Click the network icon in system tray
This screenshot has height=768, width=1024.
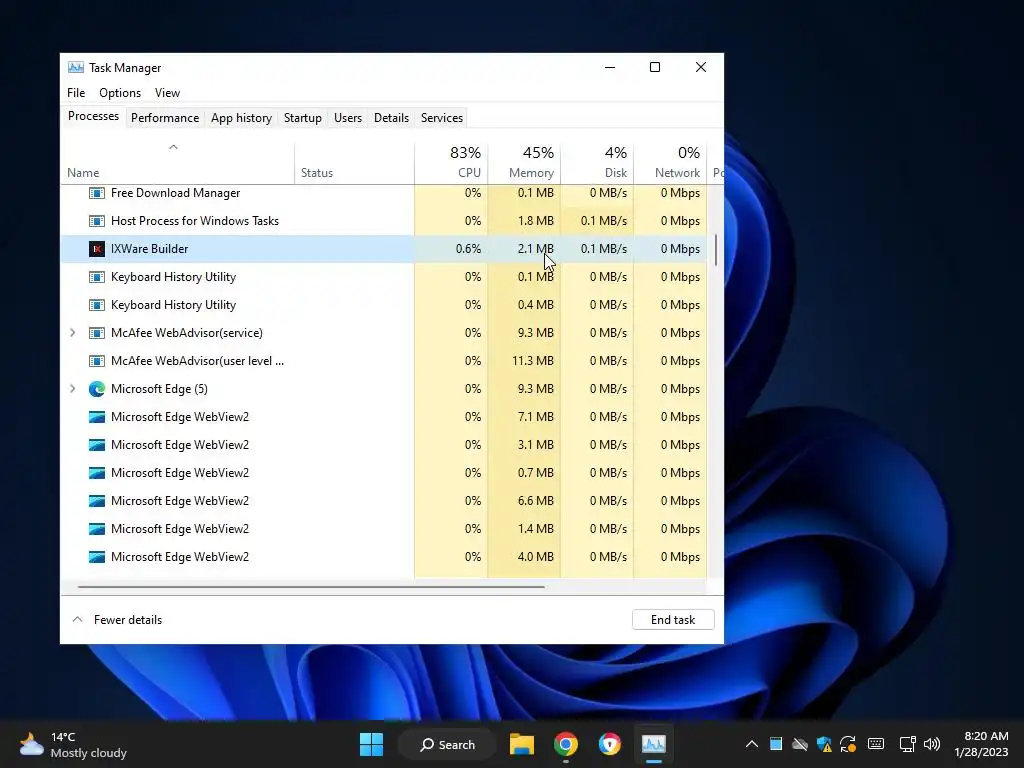tap(907, 744)
